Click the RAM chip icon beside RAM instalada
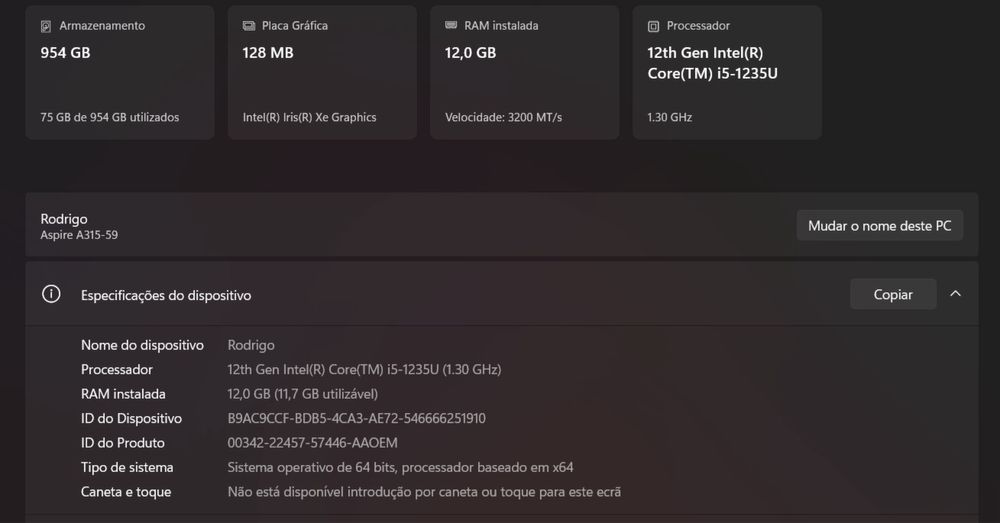The width and height of the screenshot is (1000, 523). point(452,26)
